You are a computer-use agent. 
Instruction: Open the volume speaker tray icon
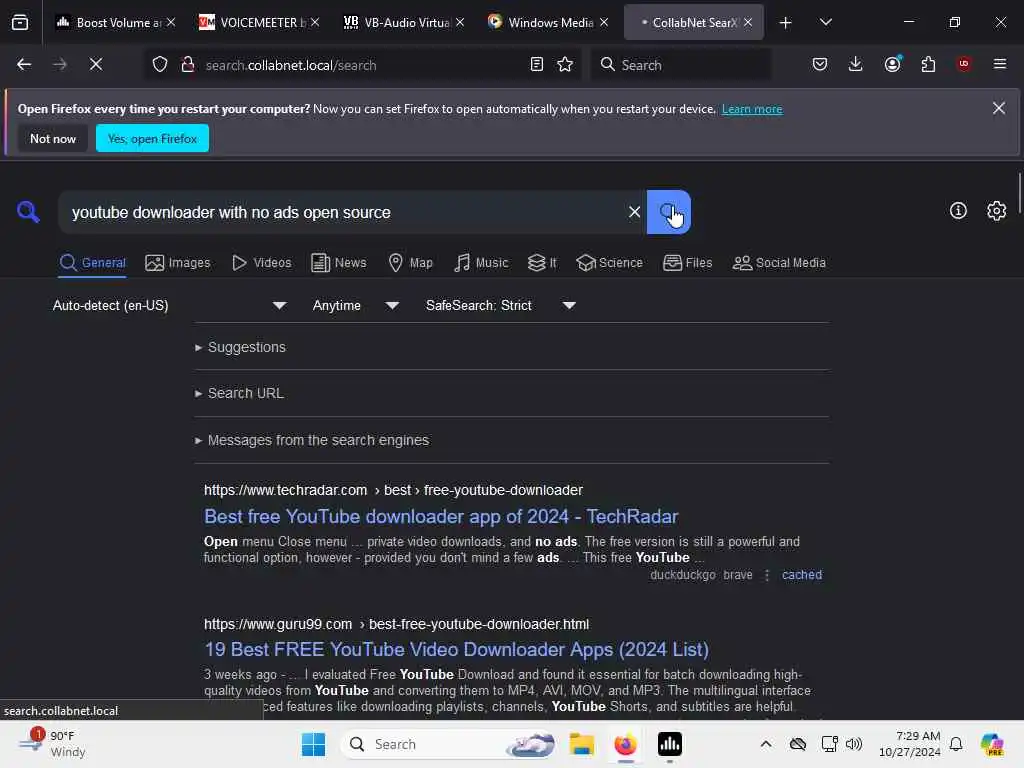(854, 744)
